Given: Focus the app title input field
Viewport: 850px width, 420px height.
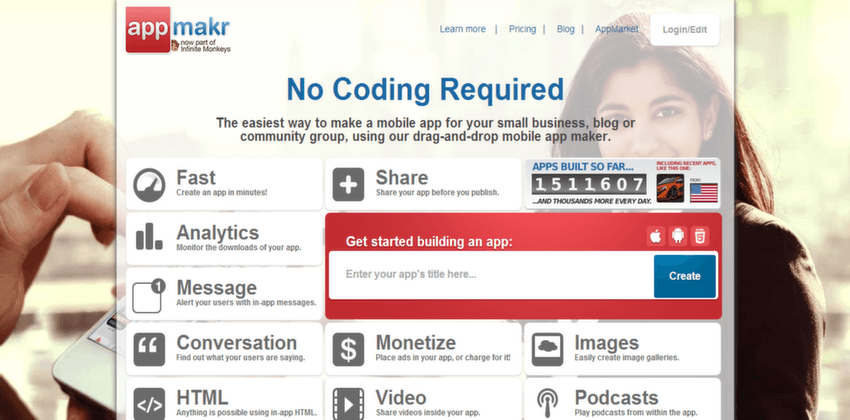Looking at the screenshot, I should (x=491, y=275).
